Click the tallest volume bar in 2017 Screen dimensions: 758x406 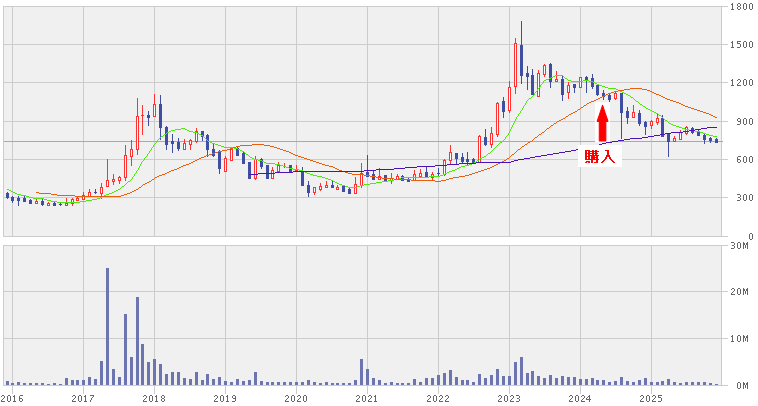point(107,325)
